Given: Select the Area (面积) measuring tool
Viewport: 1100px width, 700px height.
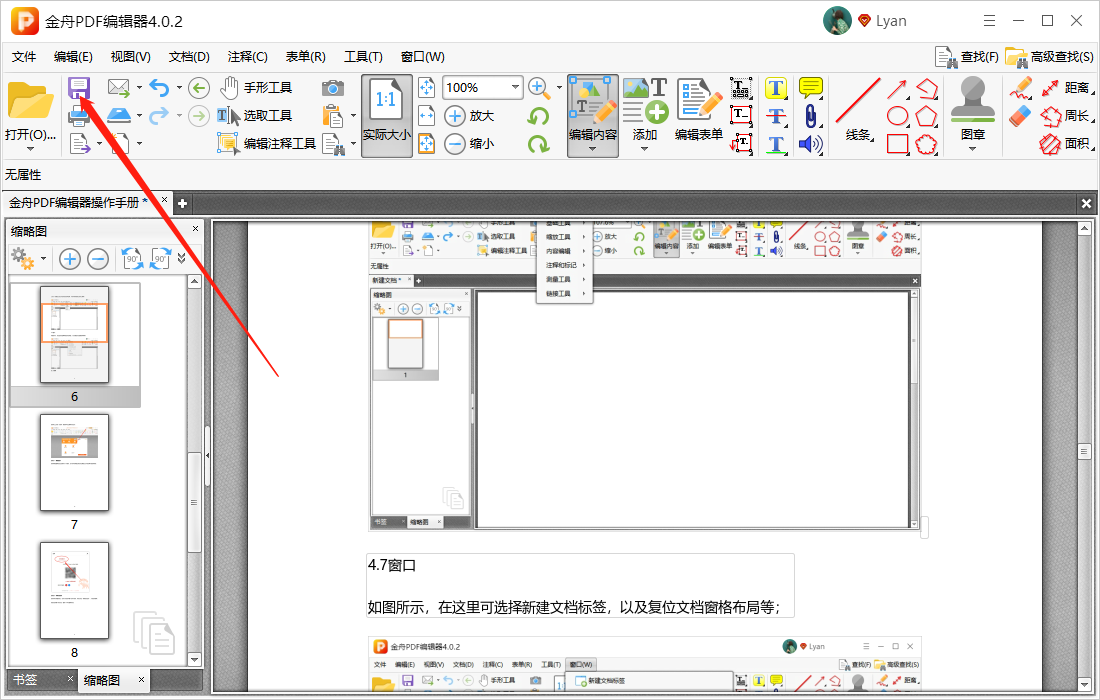Looking at the screenshot, I should [x=1065, y=144].
